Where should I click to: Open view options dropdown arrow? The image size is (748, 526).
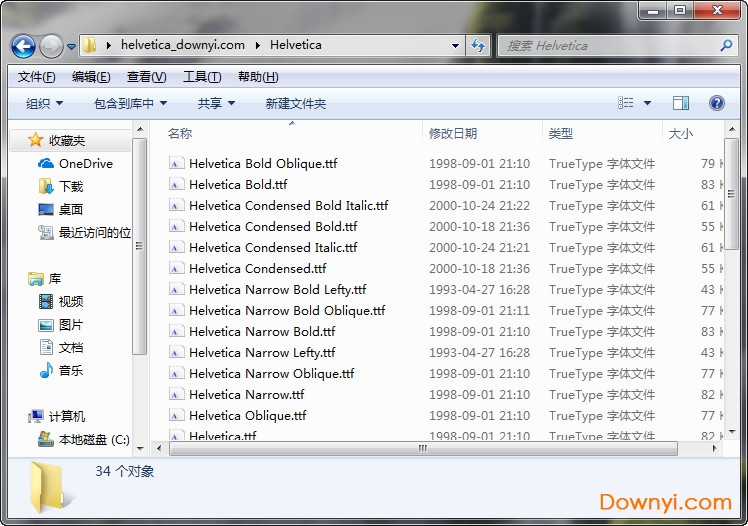[647, 103]
